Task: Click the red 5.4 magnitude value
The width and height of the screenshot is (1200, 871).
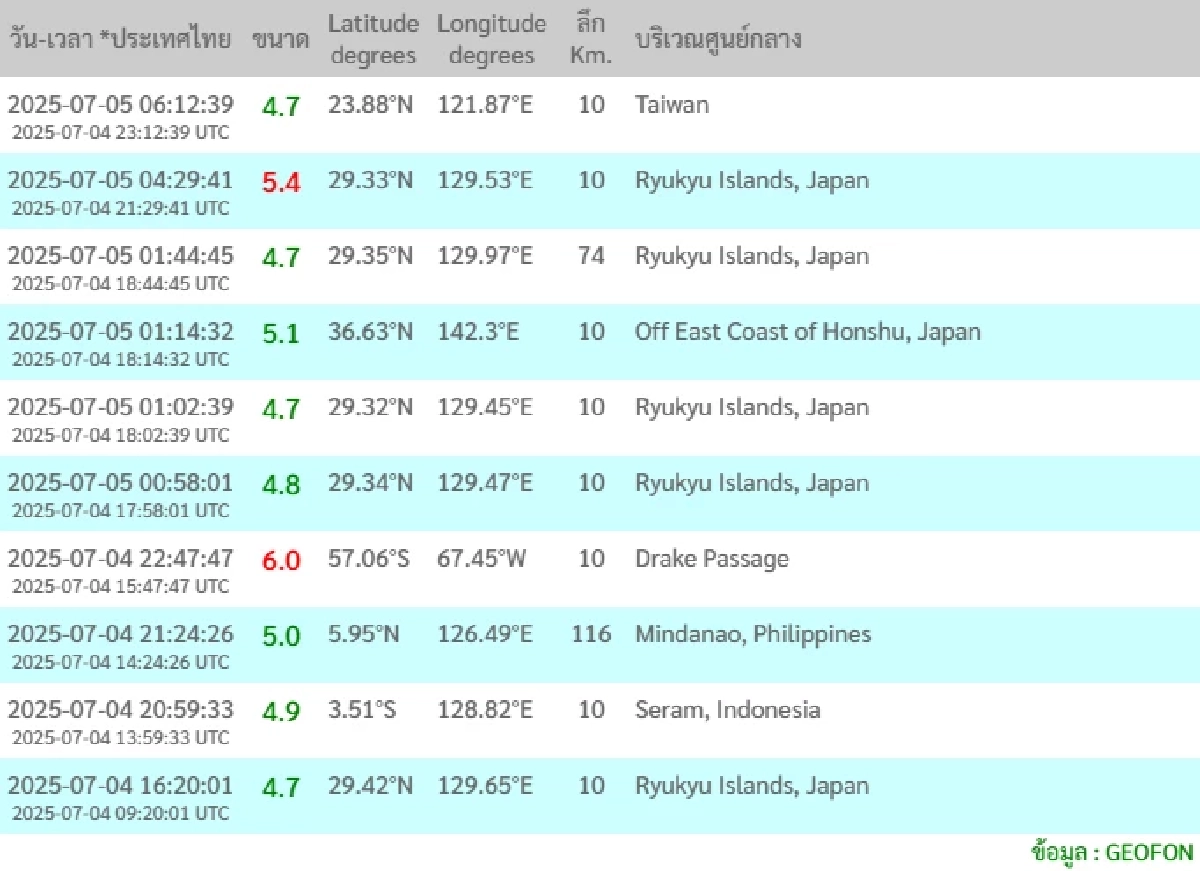Action: (281, 182)
